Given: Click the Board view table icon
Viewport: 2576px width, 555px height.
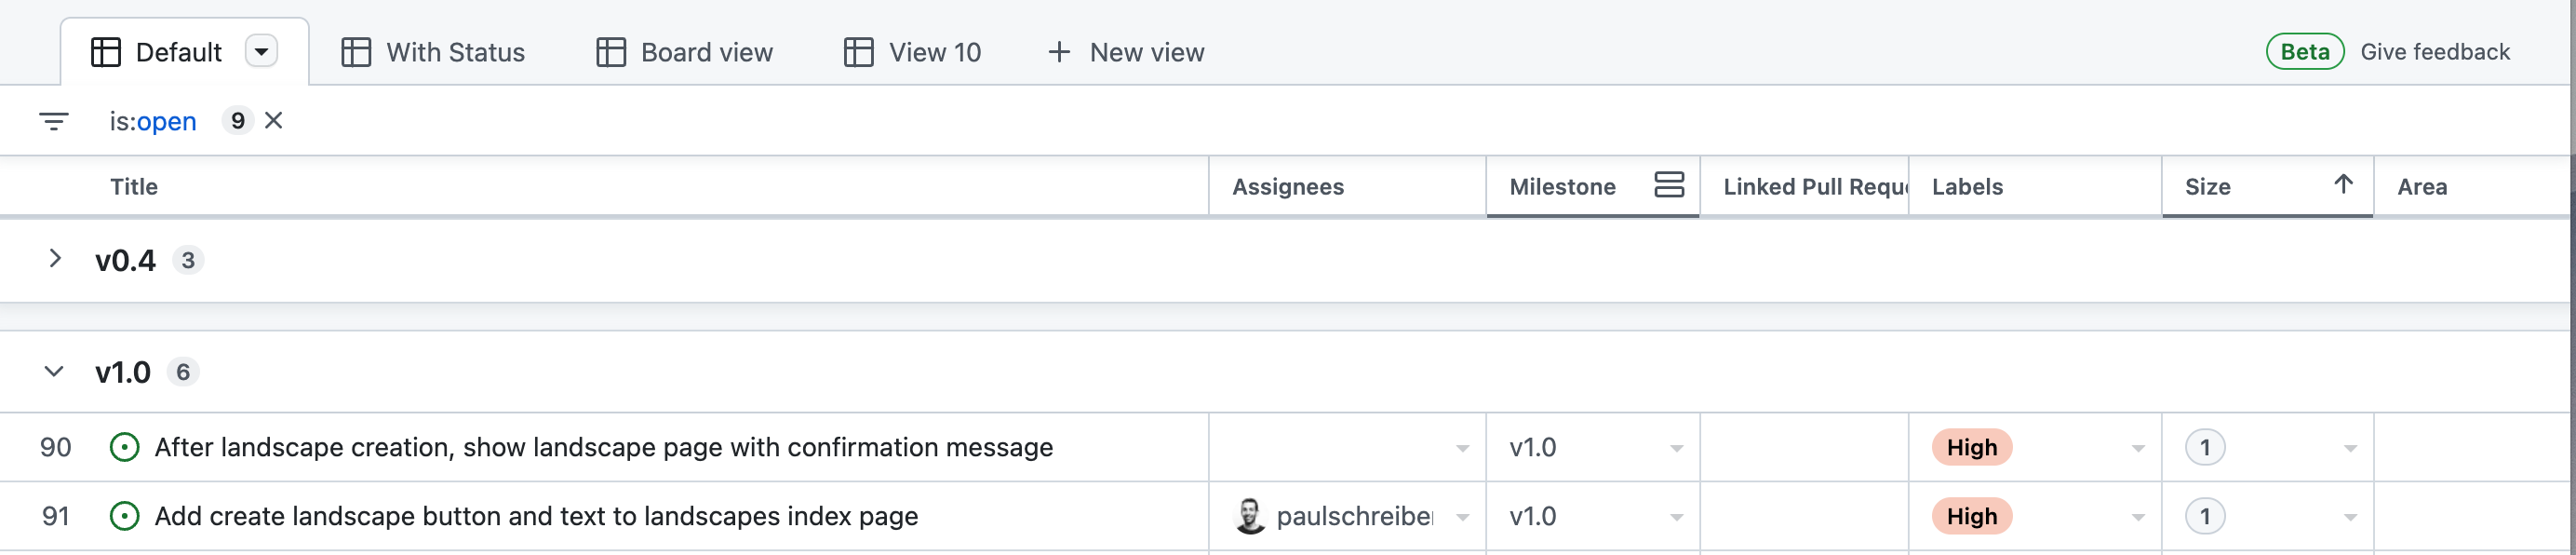Looking at the screenshot, I should point(610,52).
